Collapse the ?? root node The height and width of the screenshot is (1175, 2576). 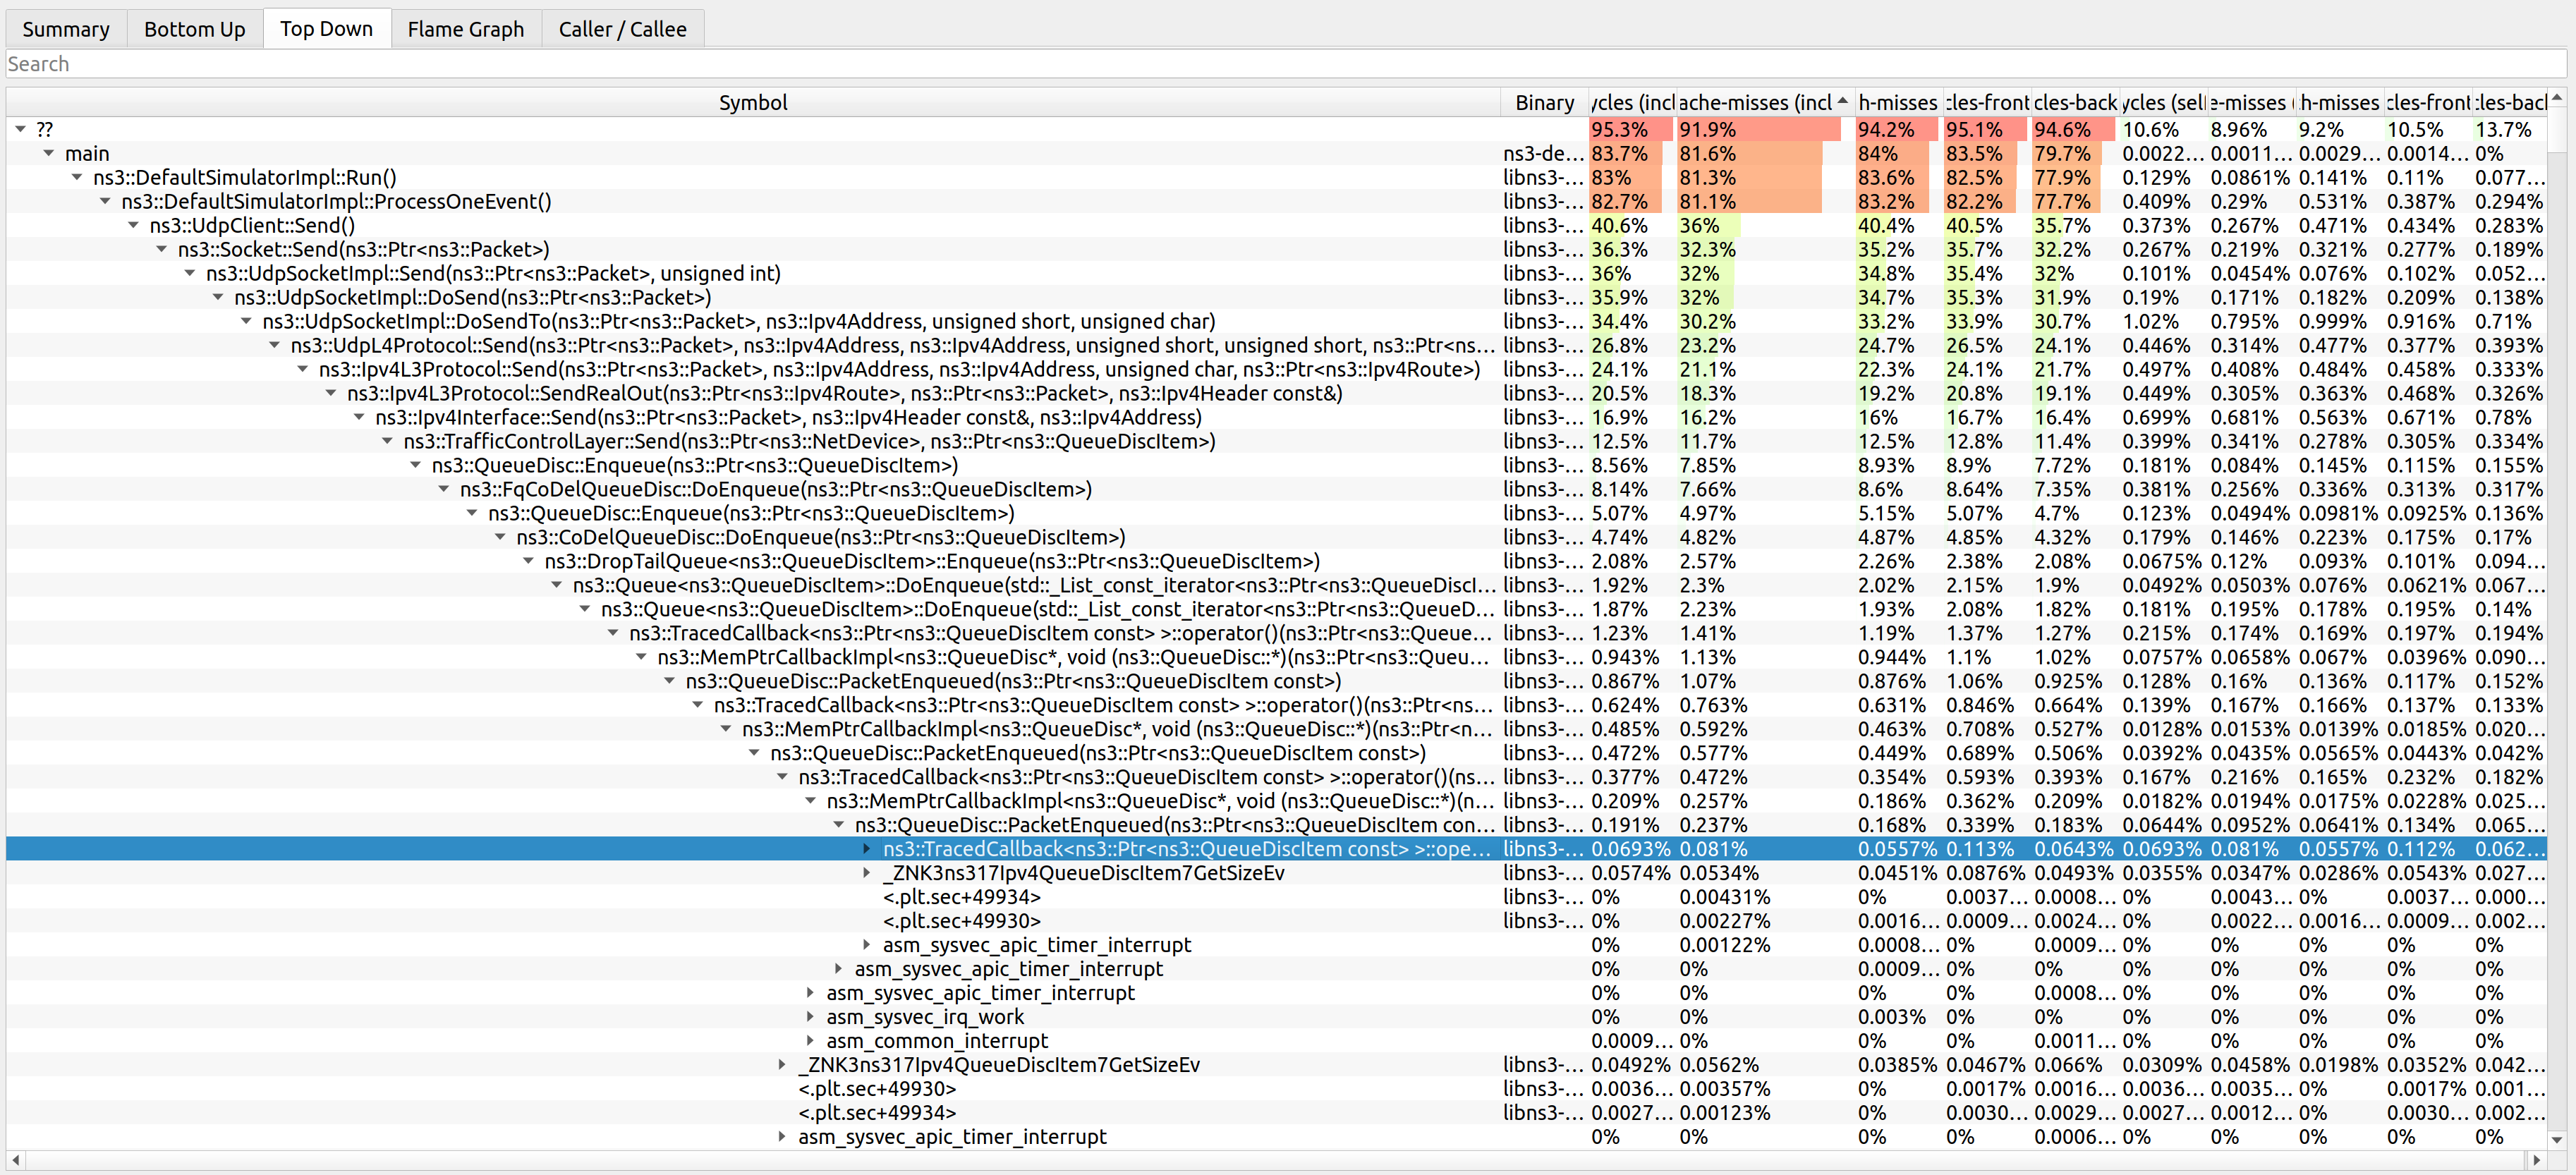click(20, 130)
